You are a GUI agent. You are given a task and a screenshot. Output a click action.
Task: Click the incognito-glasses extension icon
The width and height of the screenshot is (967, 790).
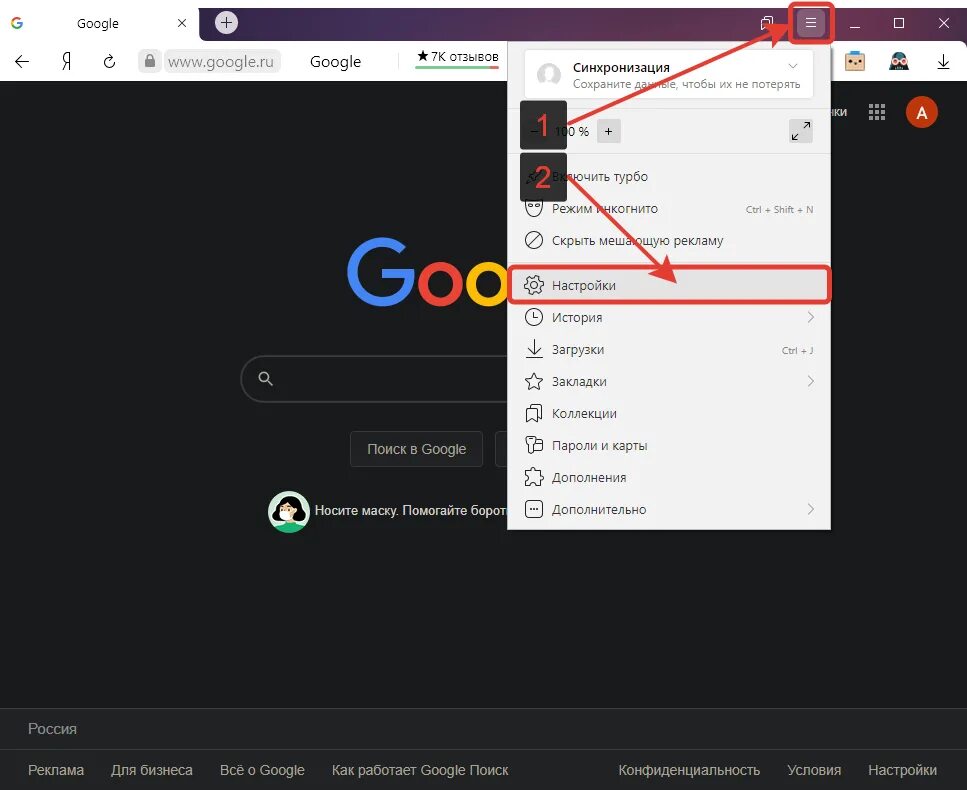pyautogui.click(x=899, y=61)
